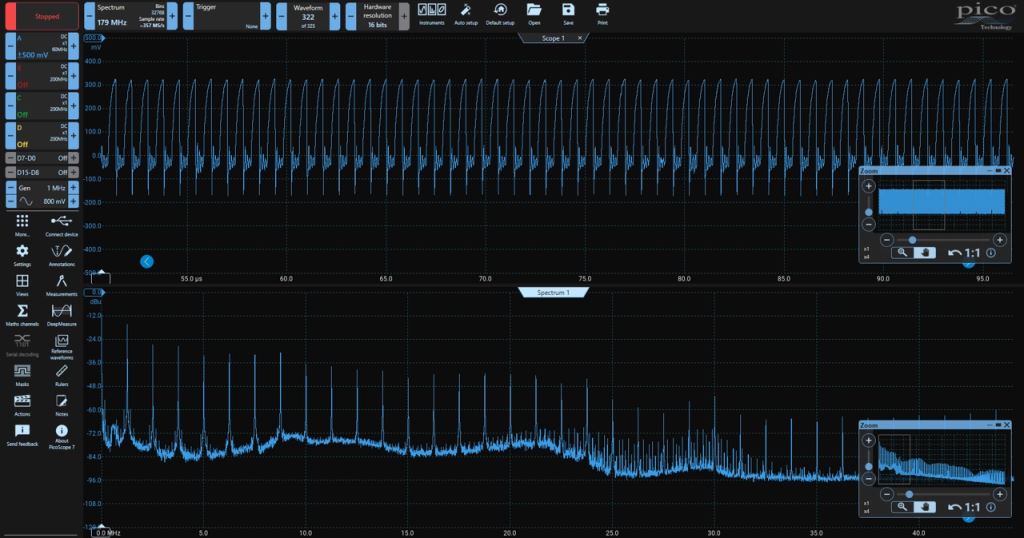Open the Spectrum 179 MHz settings
This screenshot has width=1024, height=538.
[x=131, y=16]
